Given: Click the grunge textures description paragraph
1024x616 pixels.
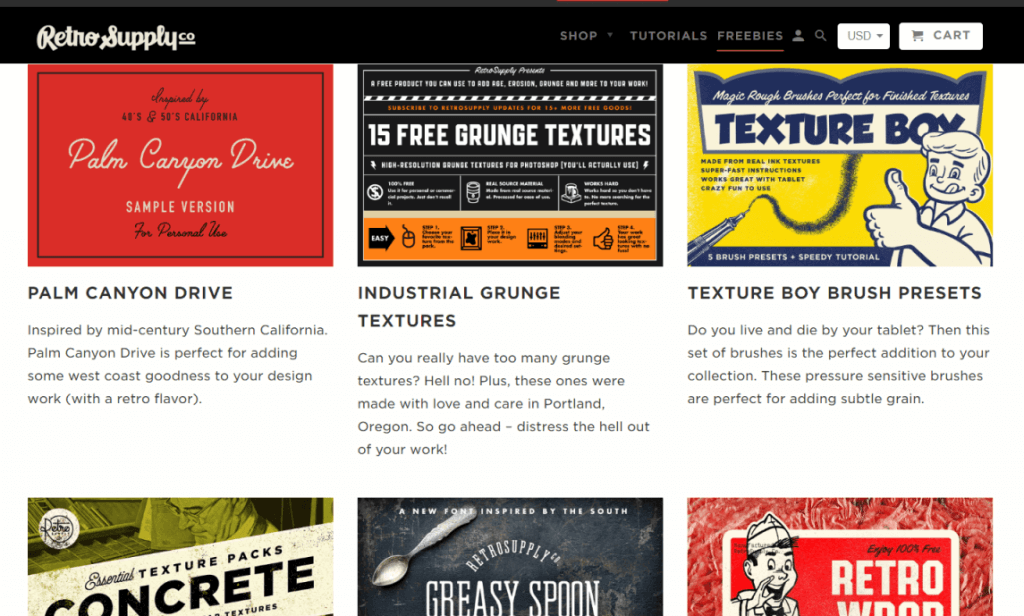Looking at the screenshot, I should pos(504,404).
